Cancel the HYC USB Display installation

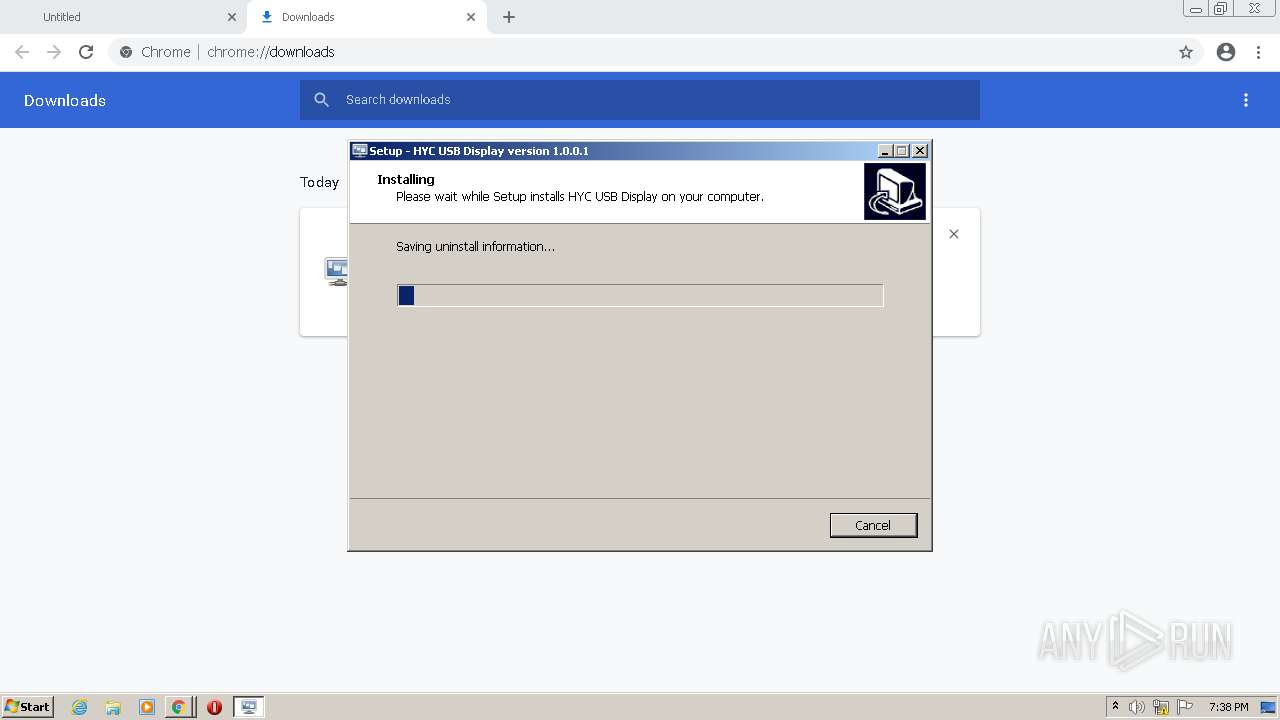coord(873,525)
